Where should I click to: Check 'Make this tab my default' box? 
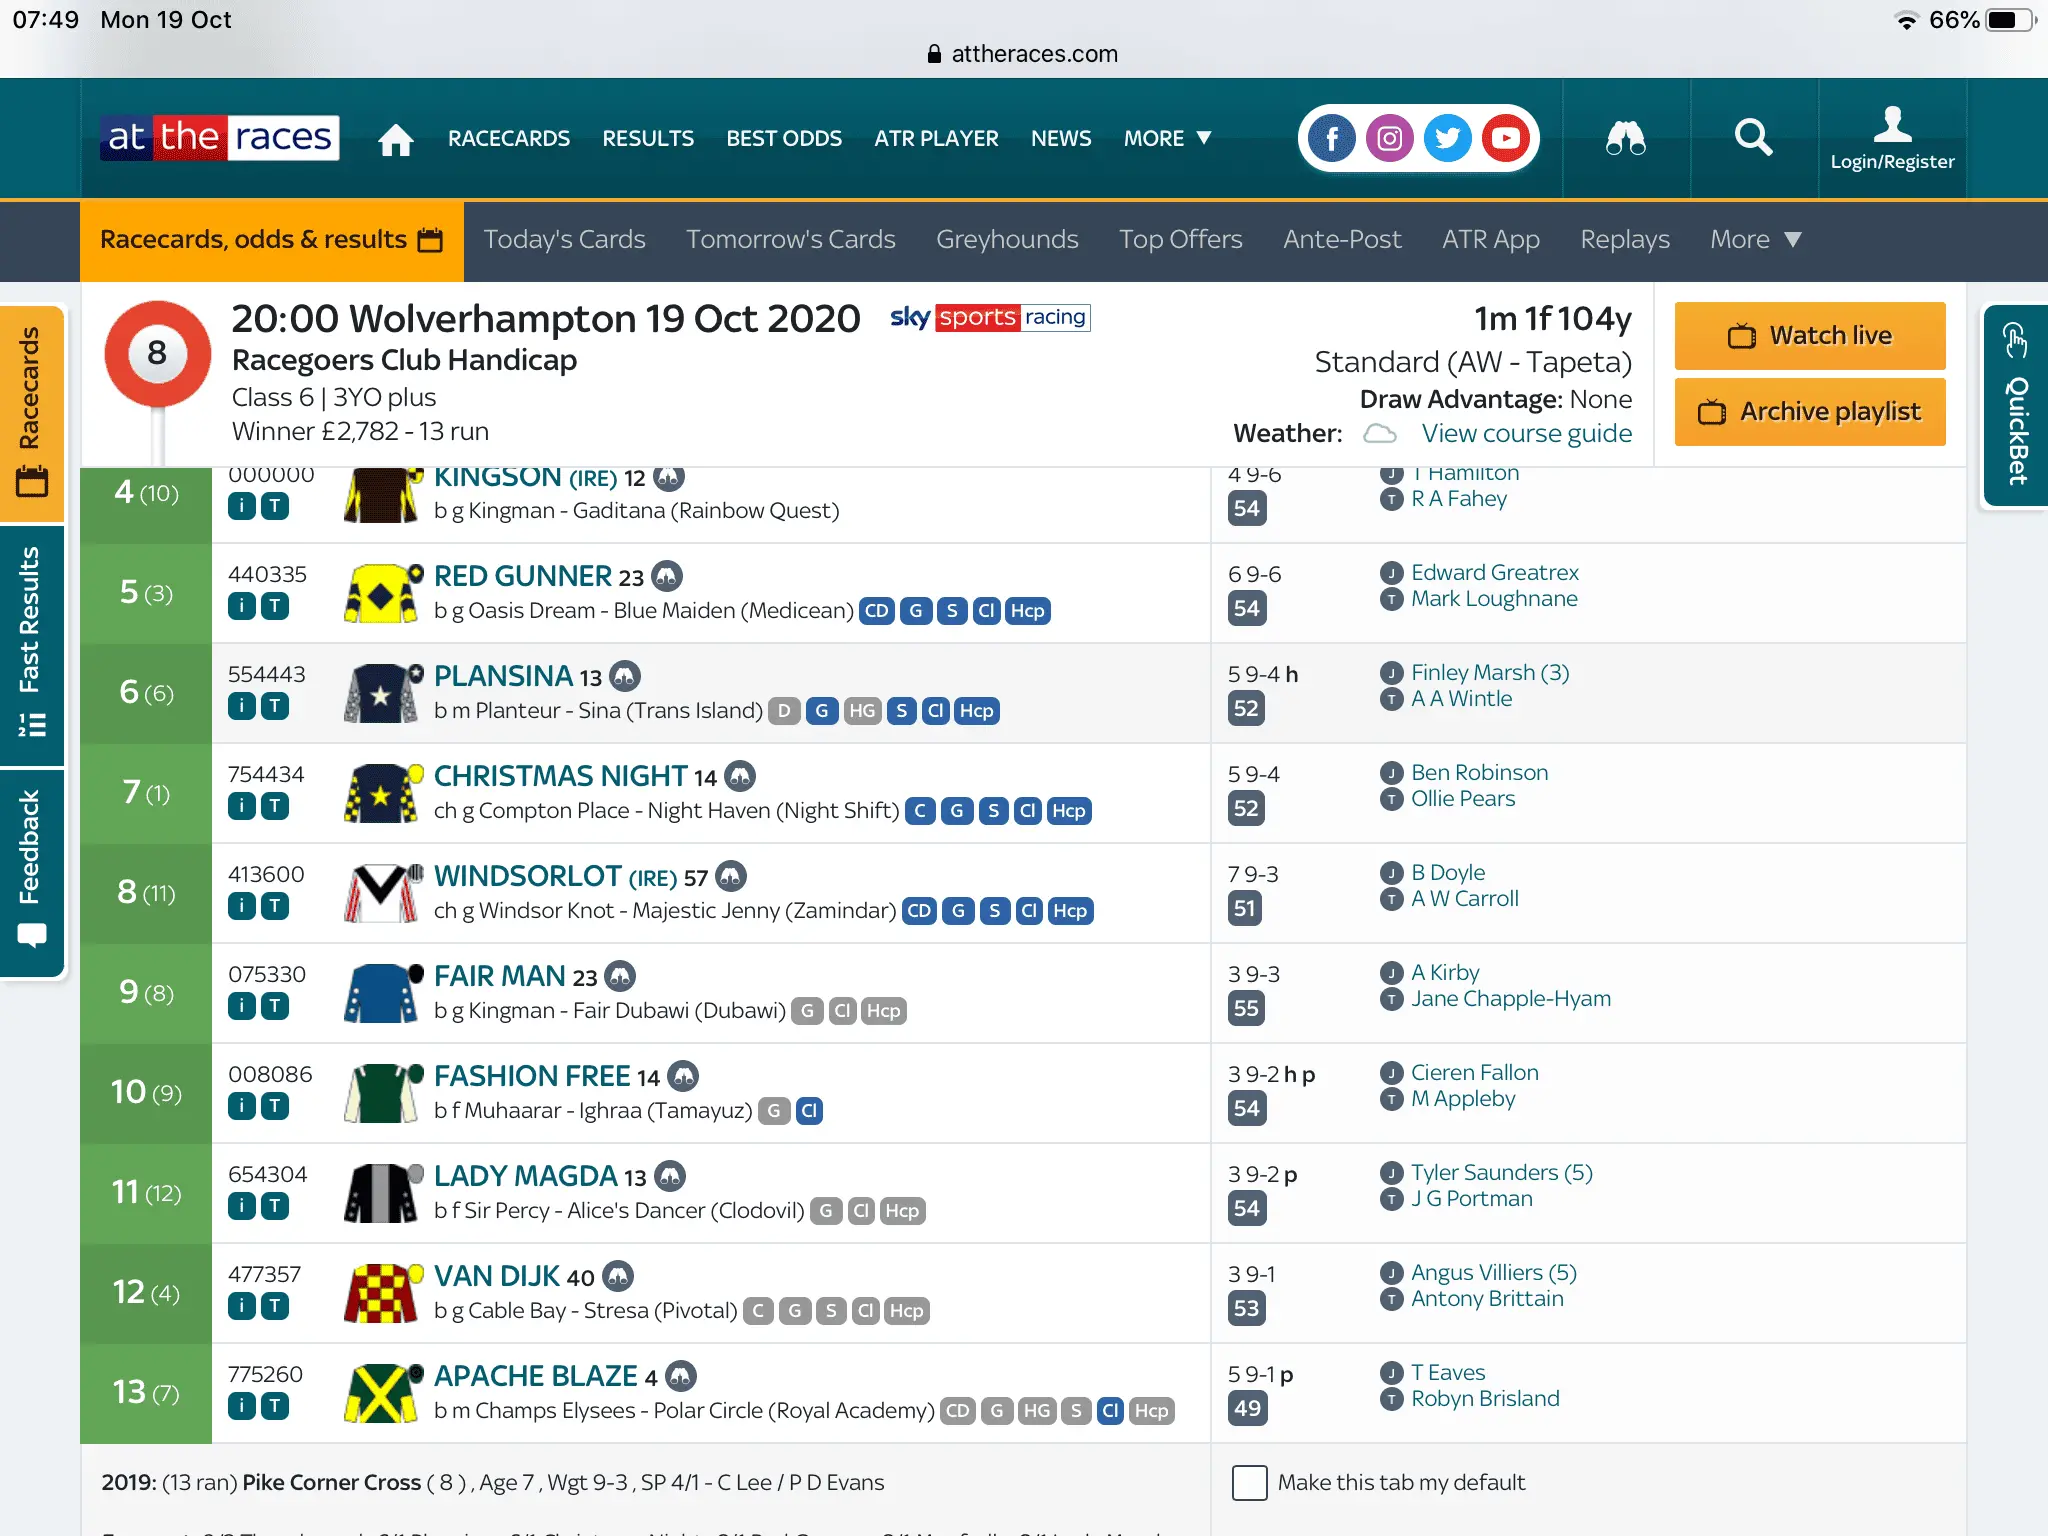click(x=1249, y=1482)
